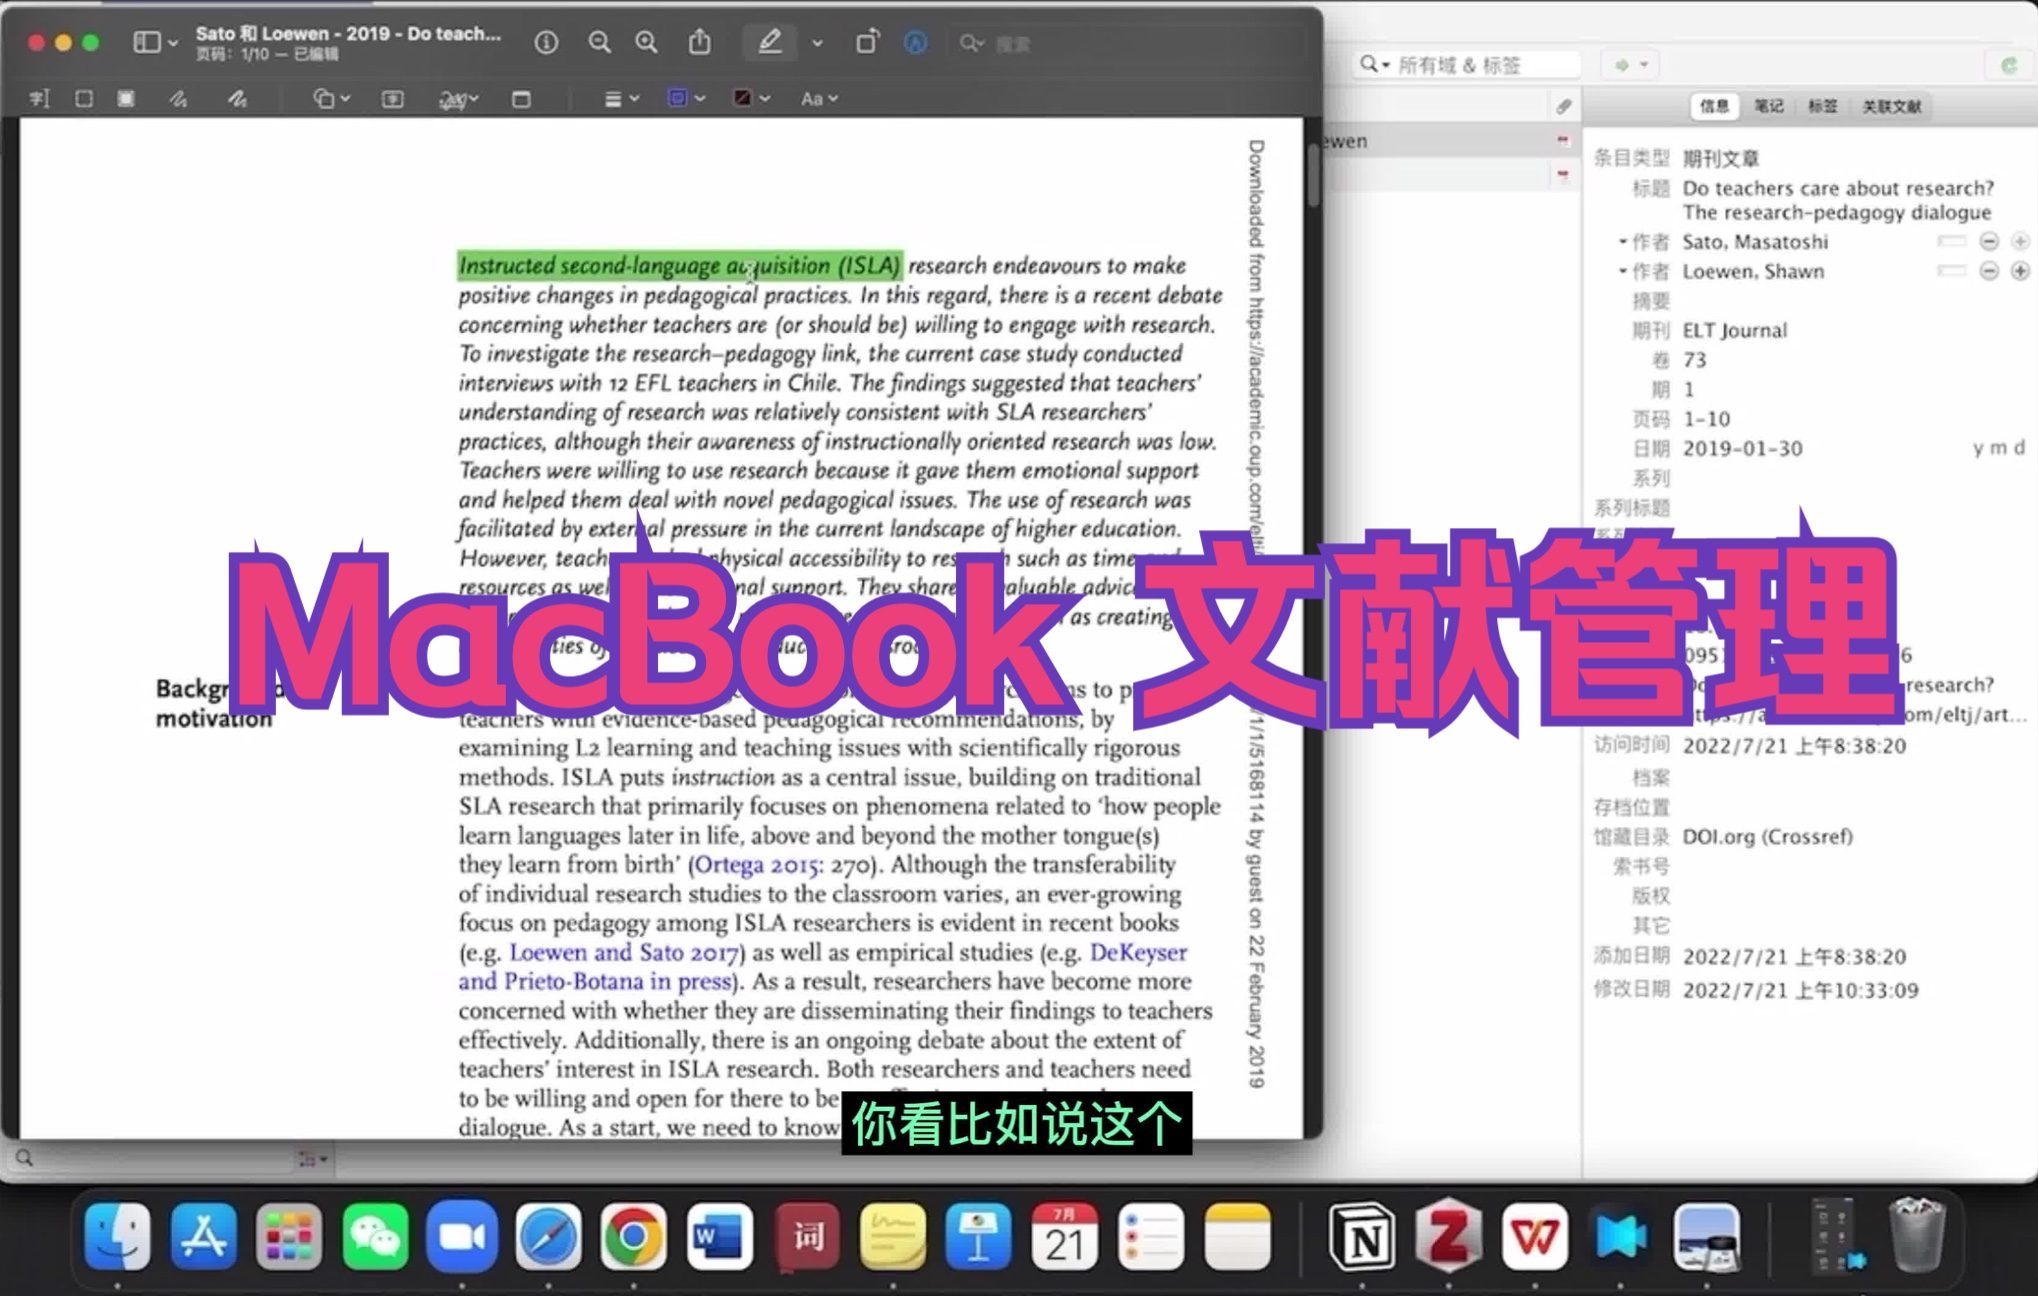Expand the Aa text style dropdown
Viewport: 2038px width, 1296px height.
(818, 99)
